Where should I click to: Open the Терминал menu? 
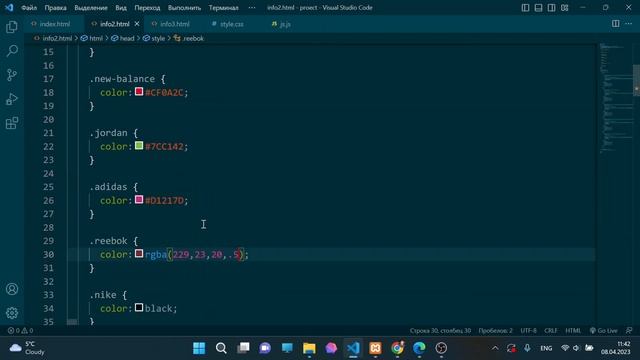[224, 8]
